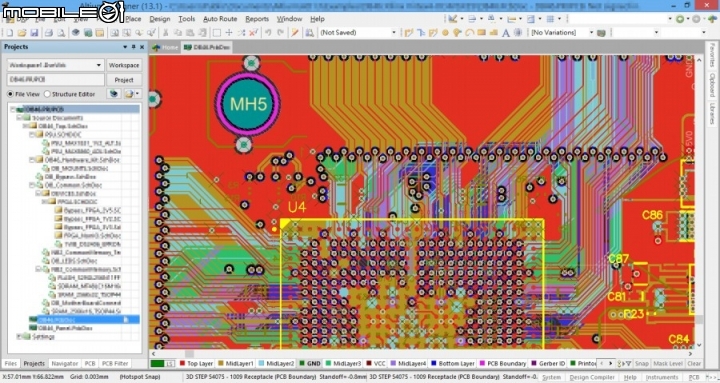Click the New document toolbar icon
This screenshot has width=720, height=383.
10,33
